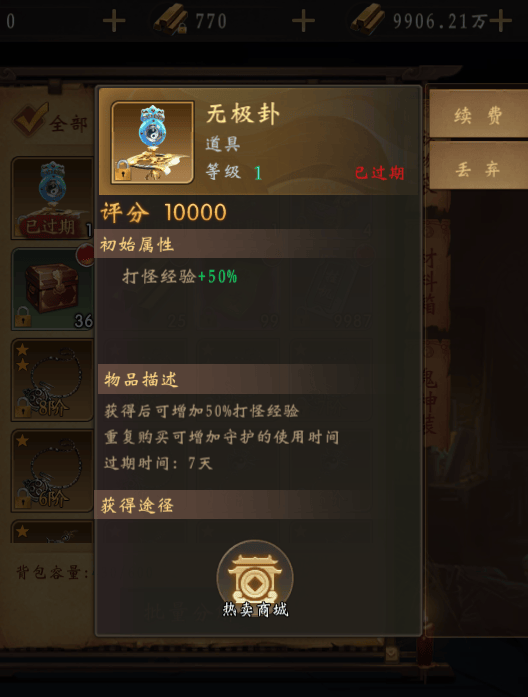Toggle the 全部 checkbox filter

[x=31, y=119]
